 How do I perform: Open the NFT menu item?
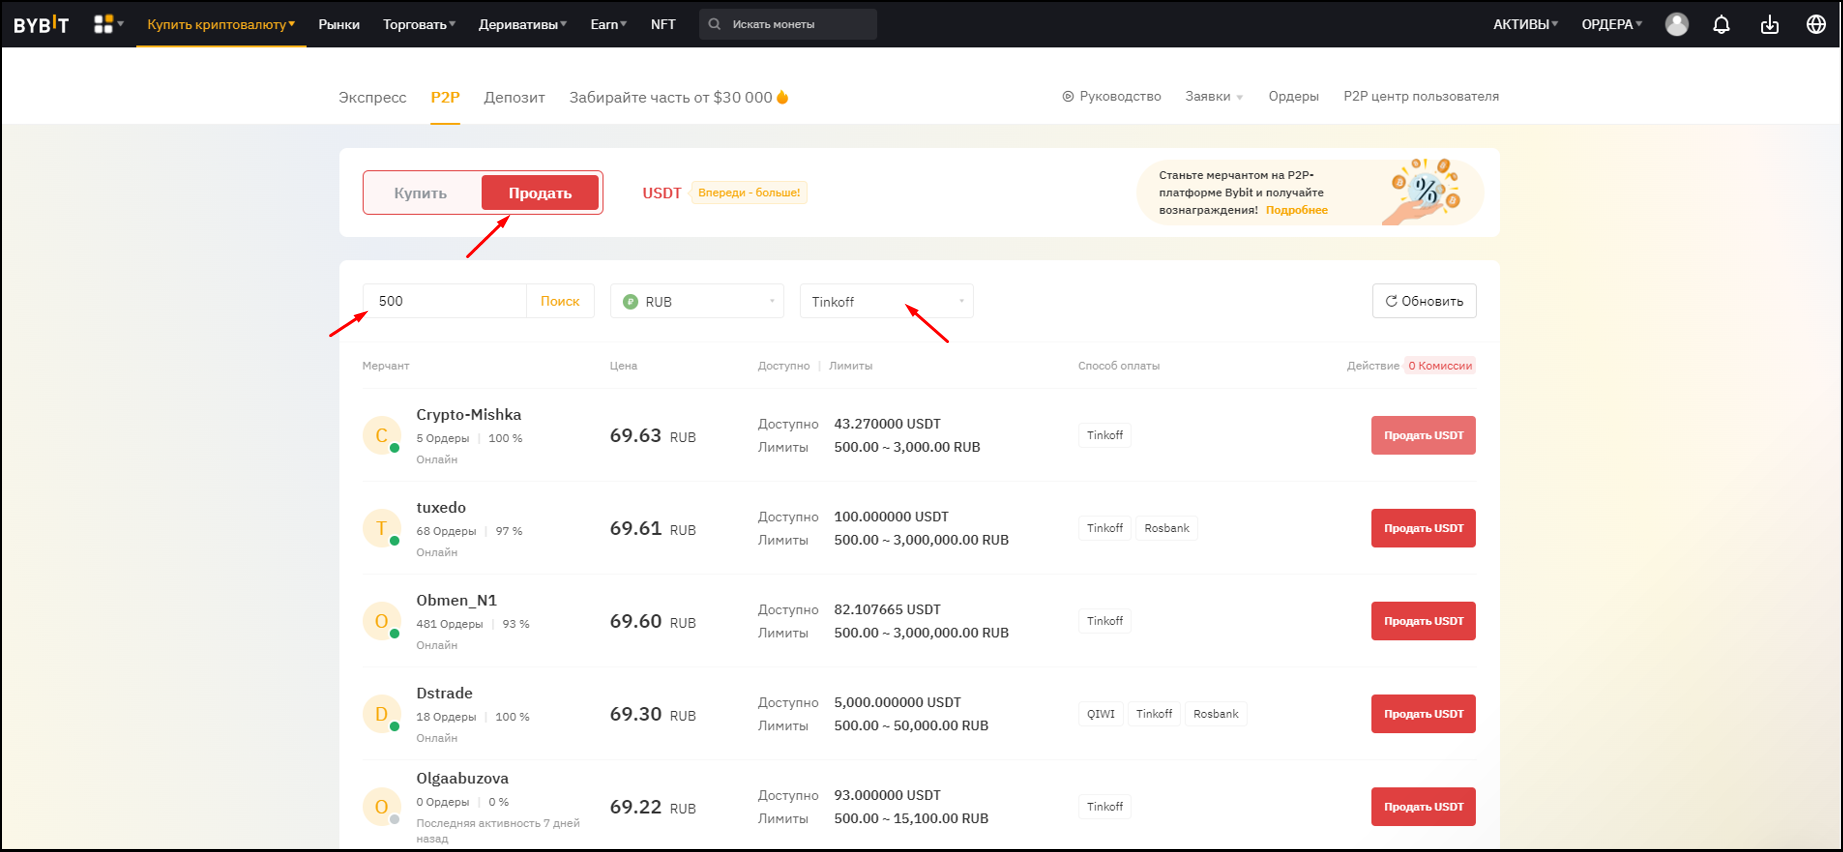(x=663, y=24)
